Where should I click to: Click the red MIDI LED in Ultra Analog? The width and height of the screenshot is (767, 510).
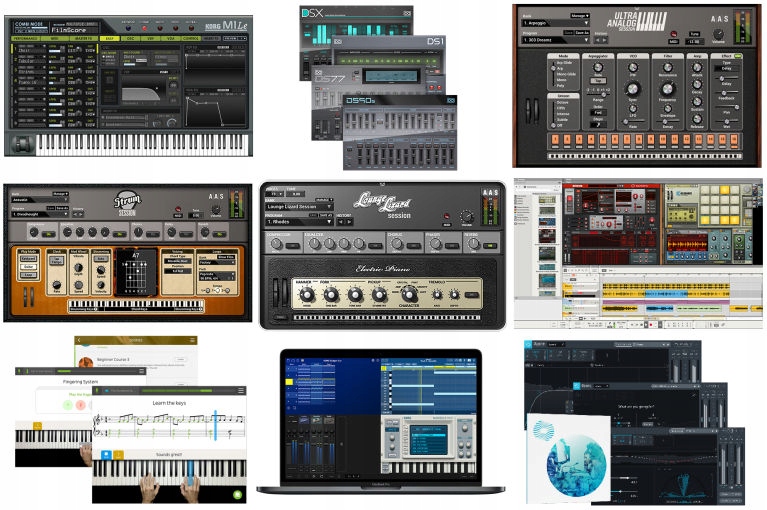(x=674, y=34)
